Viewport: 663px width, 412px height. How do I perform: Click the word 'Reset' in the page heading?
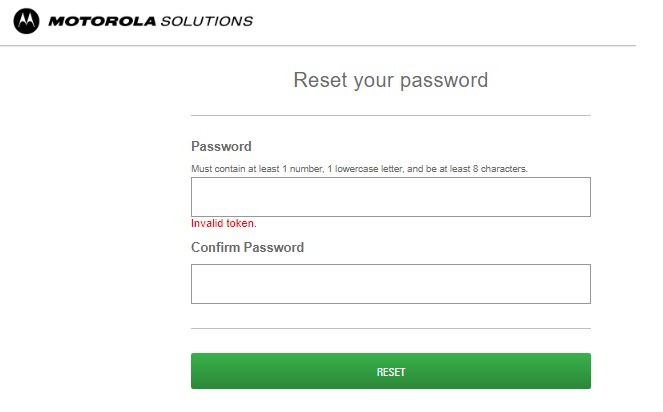pos(321,80)
